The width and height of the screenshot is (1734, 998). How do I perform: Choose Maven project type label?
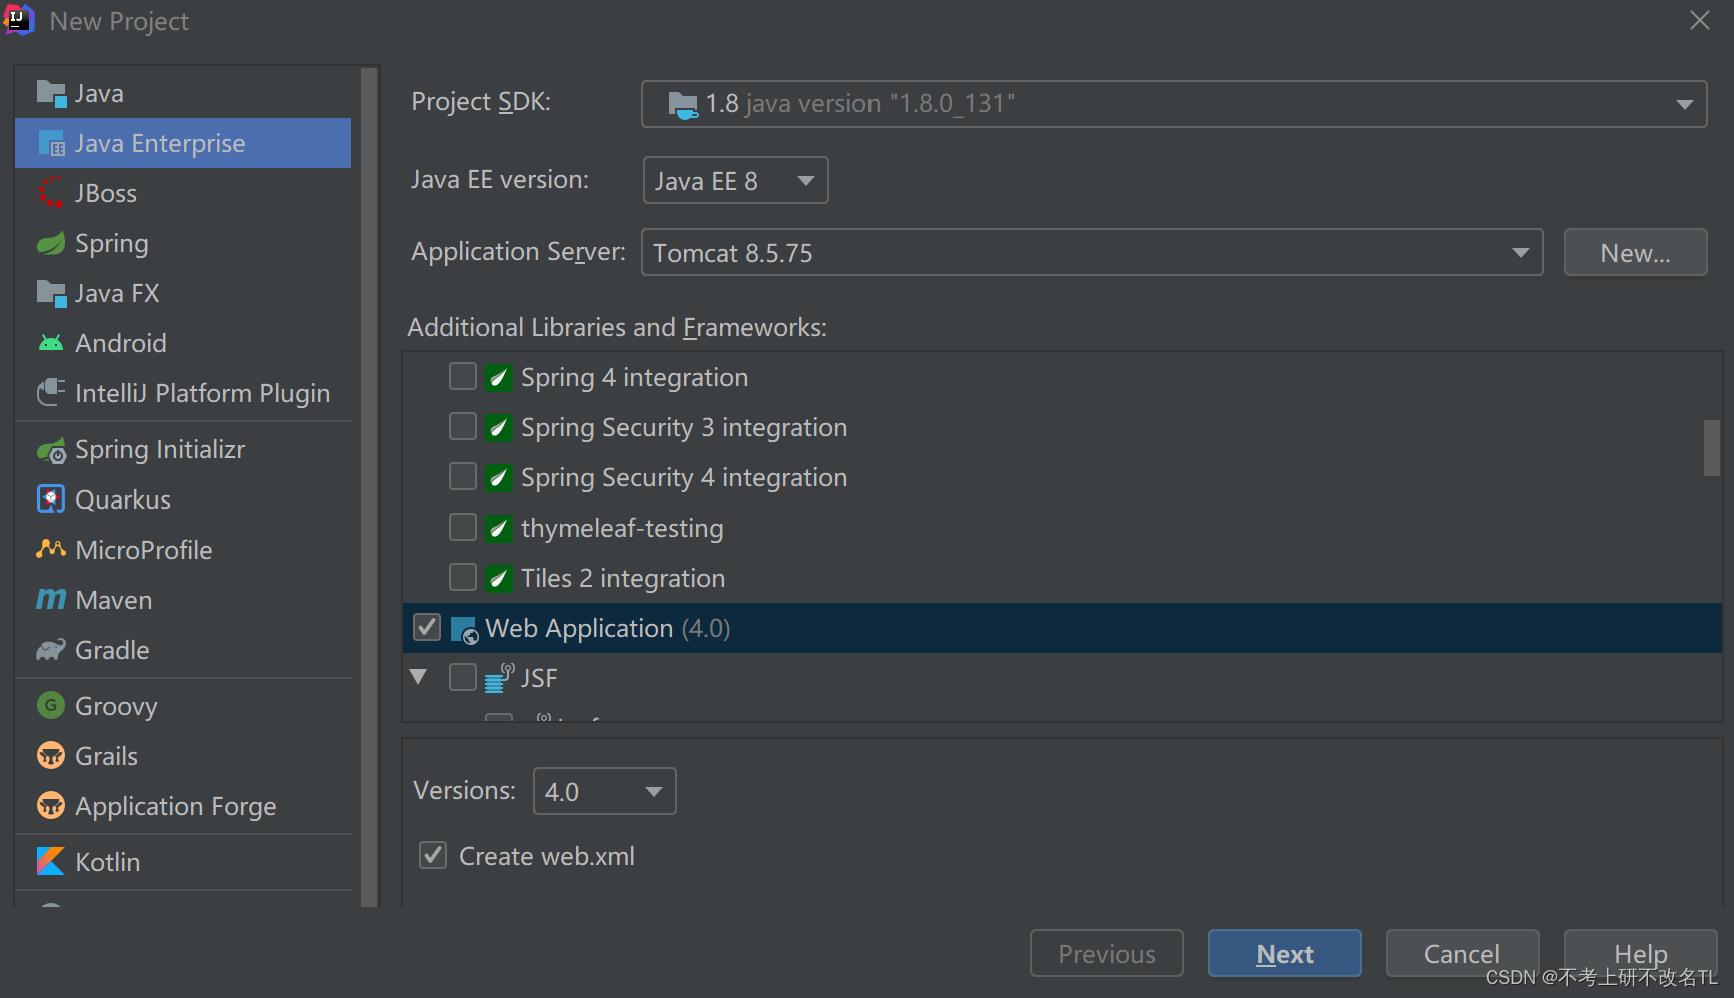coord(114,600)
